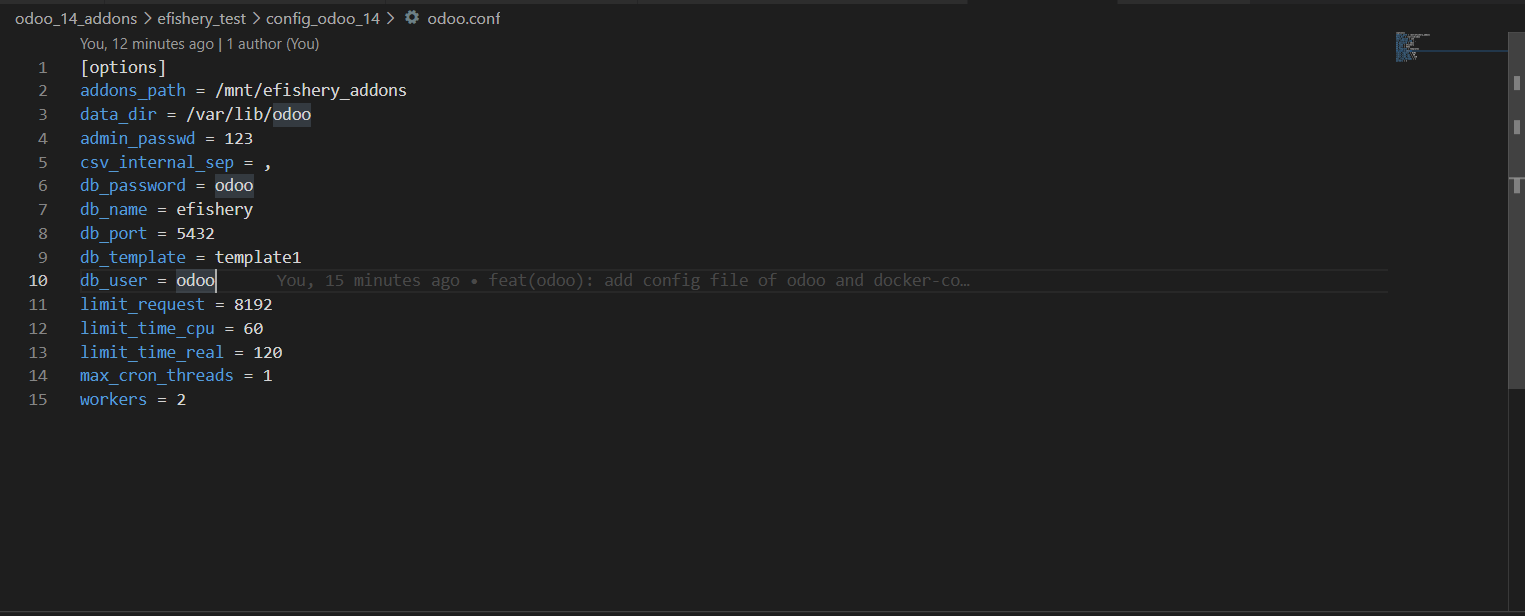The image size is (1525, 616).
Task: Select the odoo.conf breadcrumb item
Action: click(462, 17)
